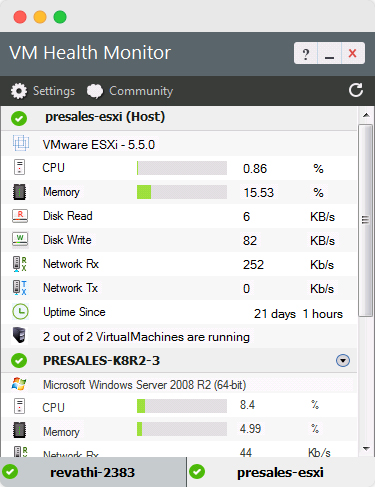Click the host CPU icon
This screenshot has height=487, width=375.
click(19, 167)
